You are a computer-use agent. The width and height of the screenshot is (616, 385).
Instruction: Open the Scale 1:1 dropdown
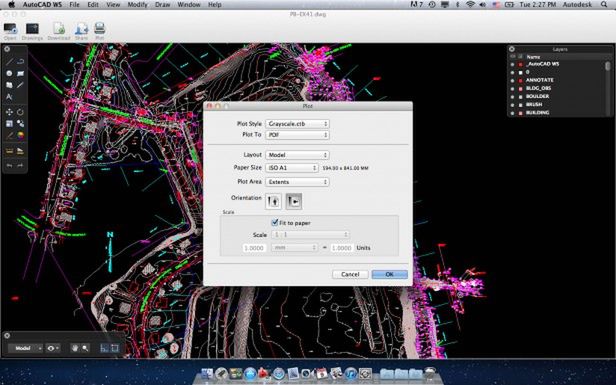pyautogui.click(x=310, y=235)
